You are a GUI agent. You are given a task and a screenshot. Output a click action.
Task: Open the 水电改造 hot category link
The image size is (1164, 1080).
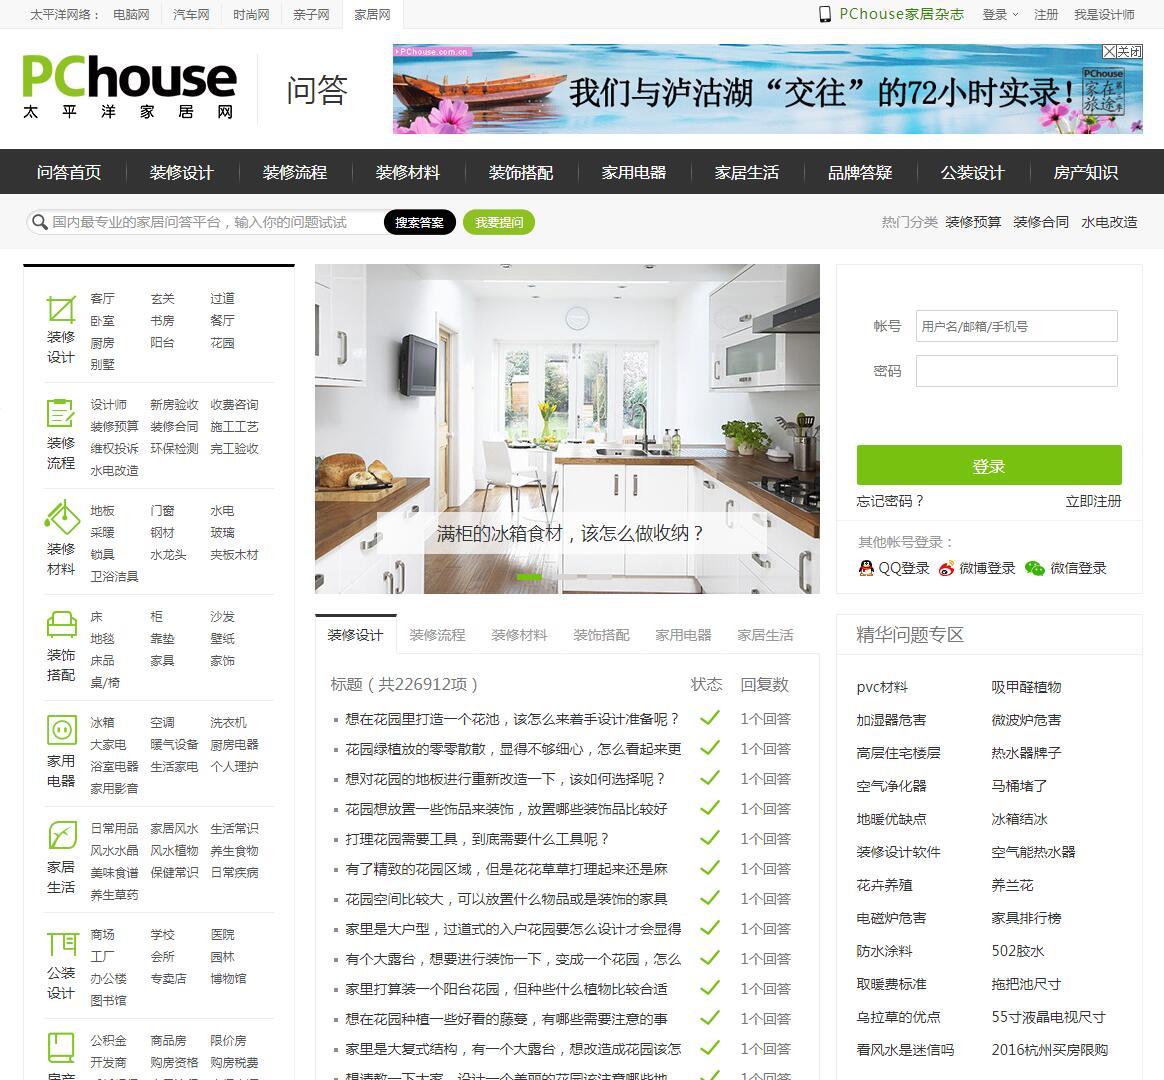1109,222
